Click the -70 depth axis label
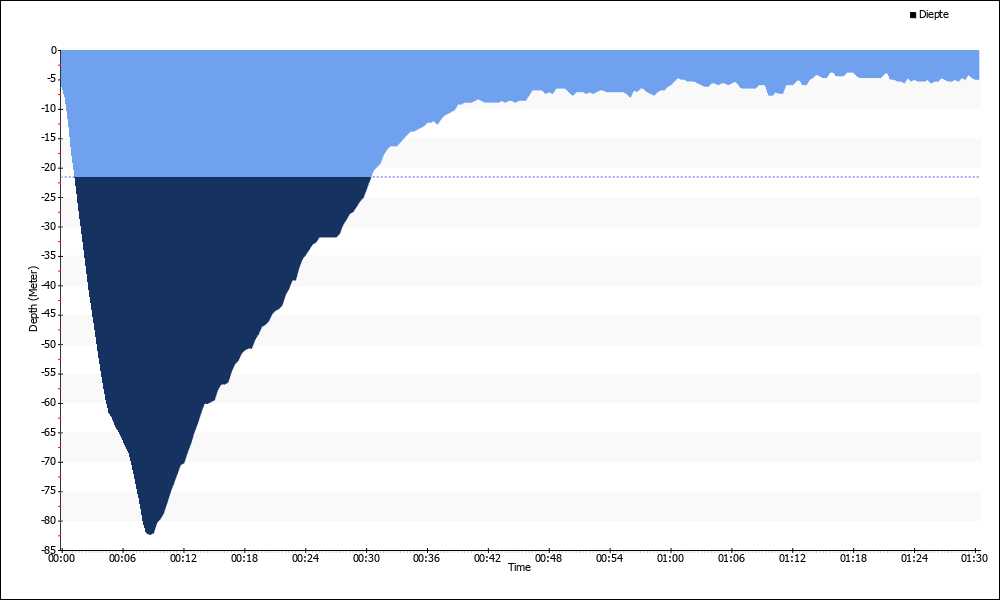The image size is (1000, 600). (x=49, y=462)
